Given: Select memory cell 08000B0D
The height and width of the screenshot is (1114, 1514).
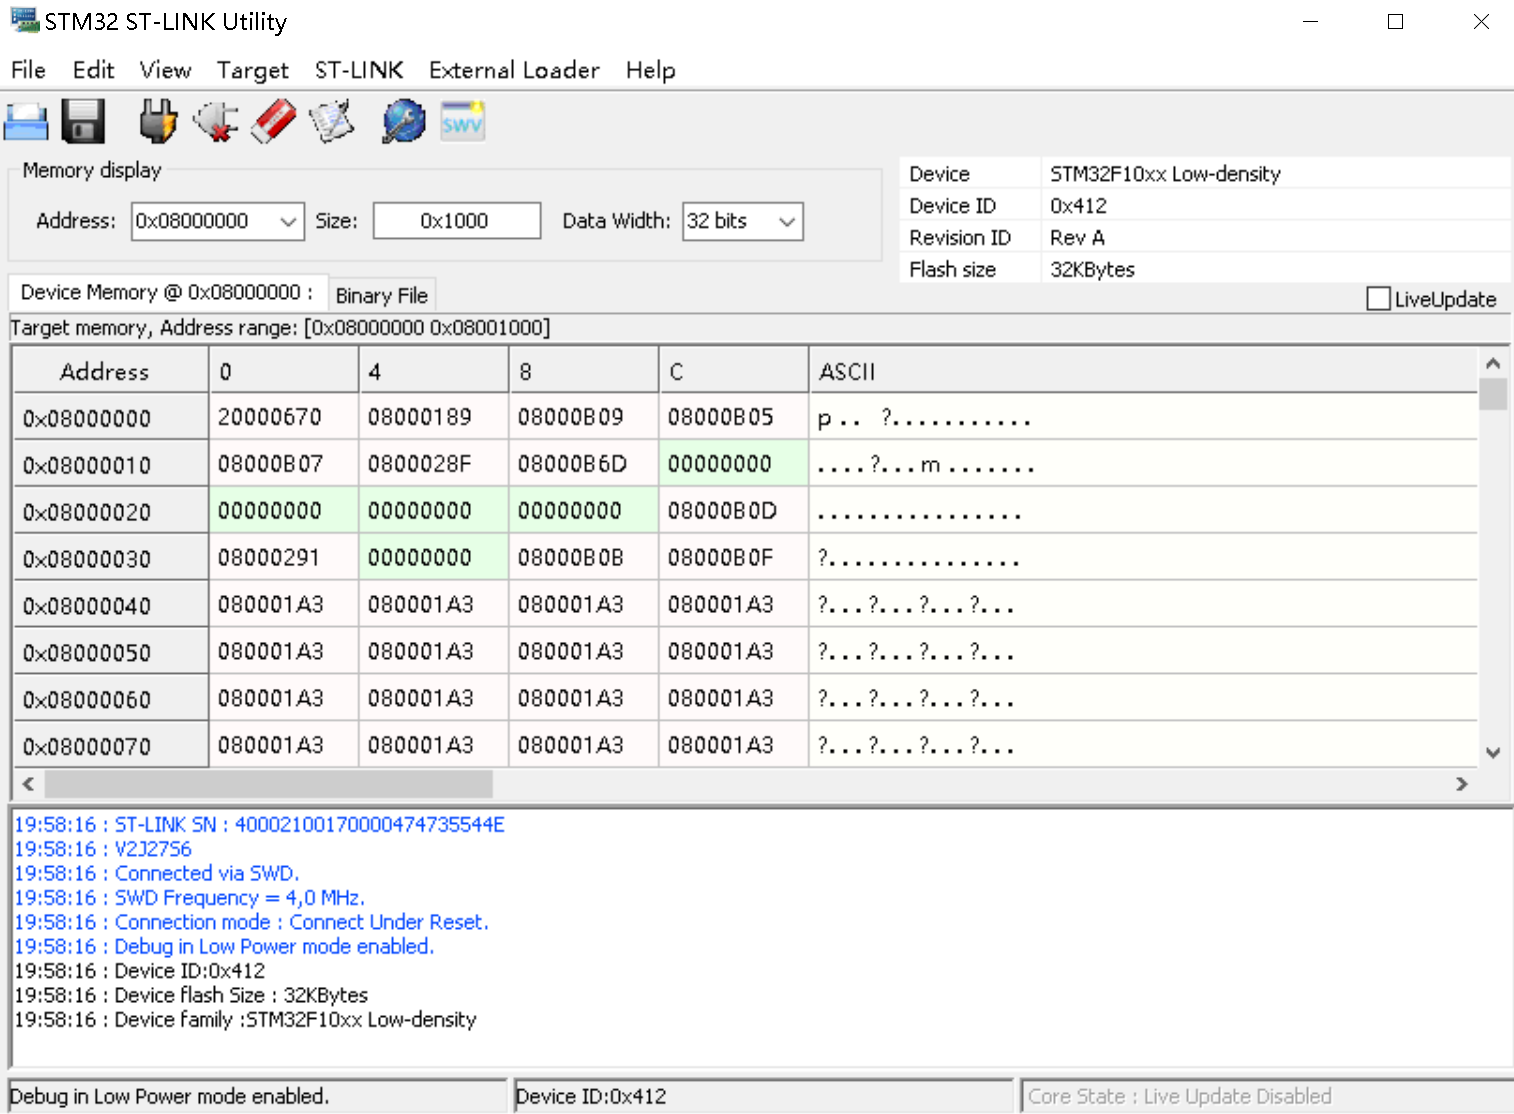Looking at the screenshot, I should click(734, 511).
